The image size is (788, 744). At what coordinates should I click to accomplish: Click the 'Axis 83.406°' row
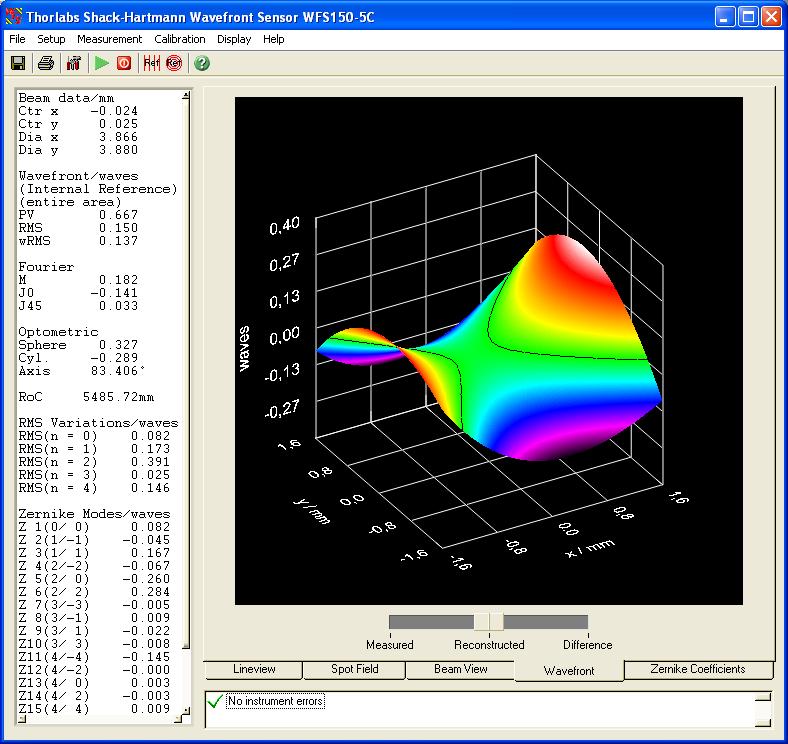(82, 371)
